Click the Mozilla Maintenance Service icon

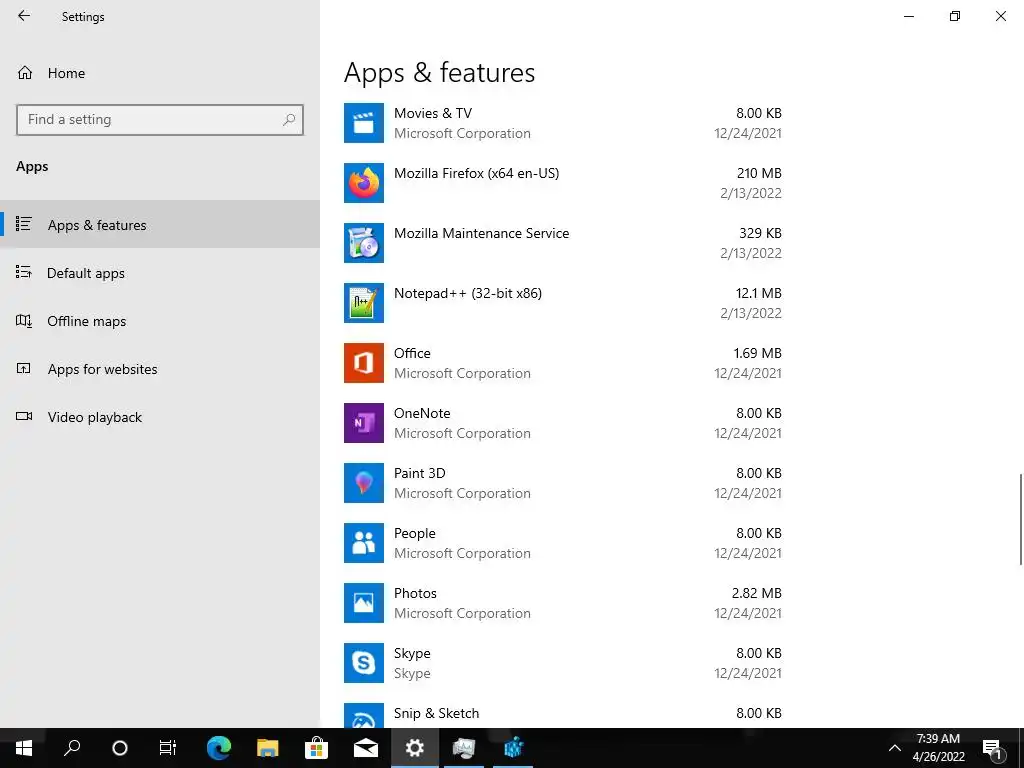364,243
